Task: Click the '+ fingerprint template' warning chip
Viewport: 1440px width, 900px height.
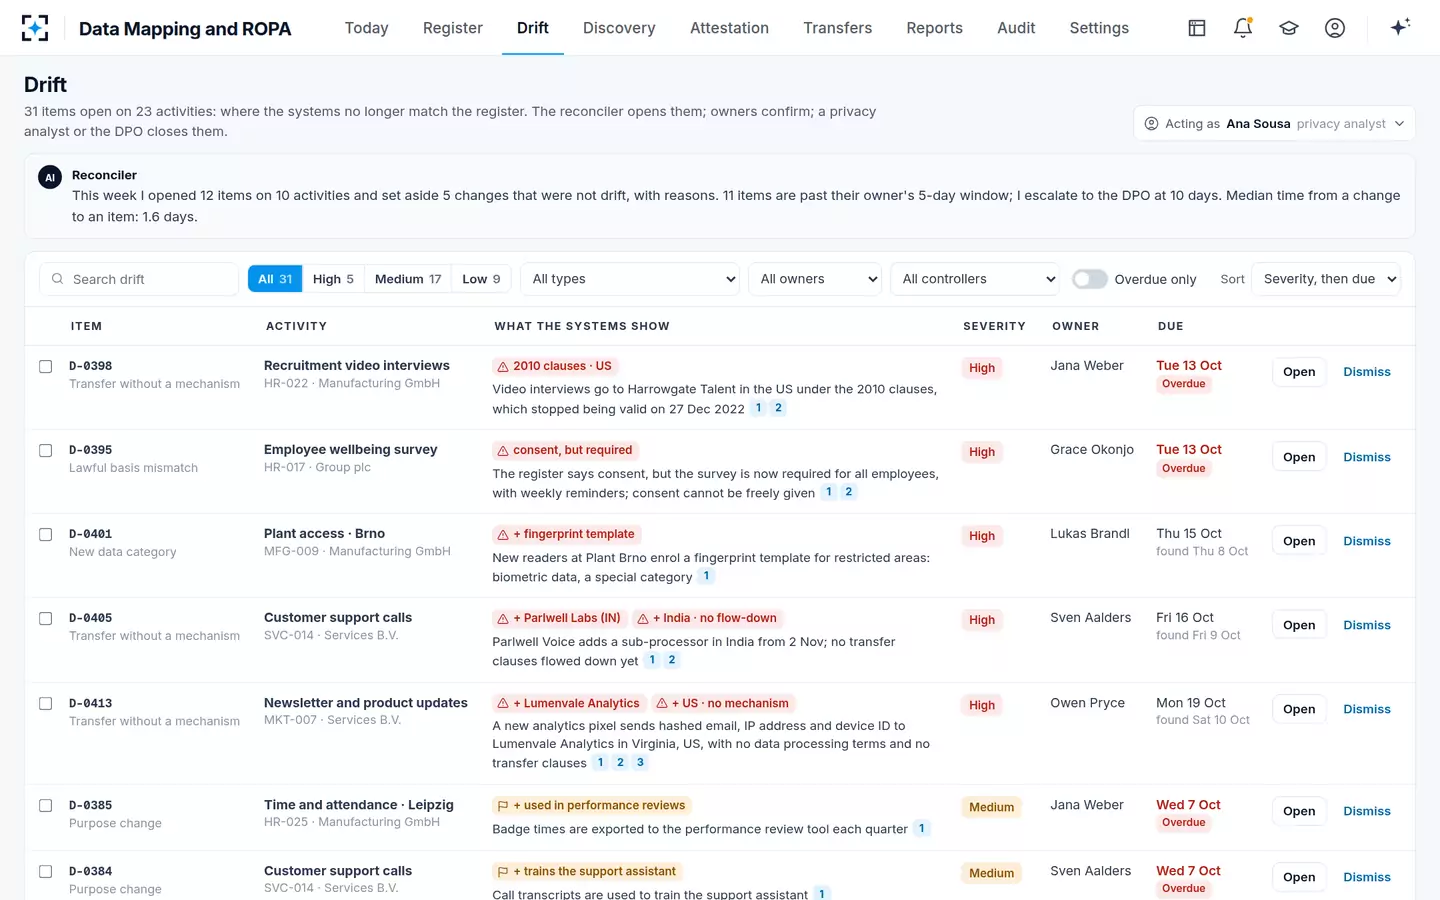Action: tap(566, 534)
